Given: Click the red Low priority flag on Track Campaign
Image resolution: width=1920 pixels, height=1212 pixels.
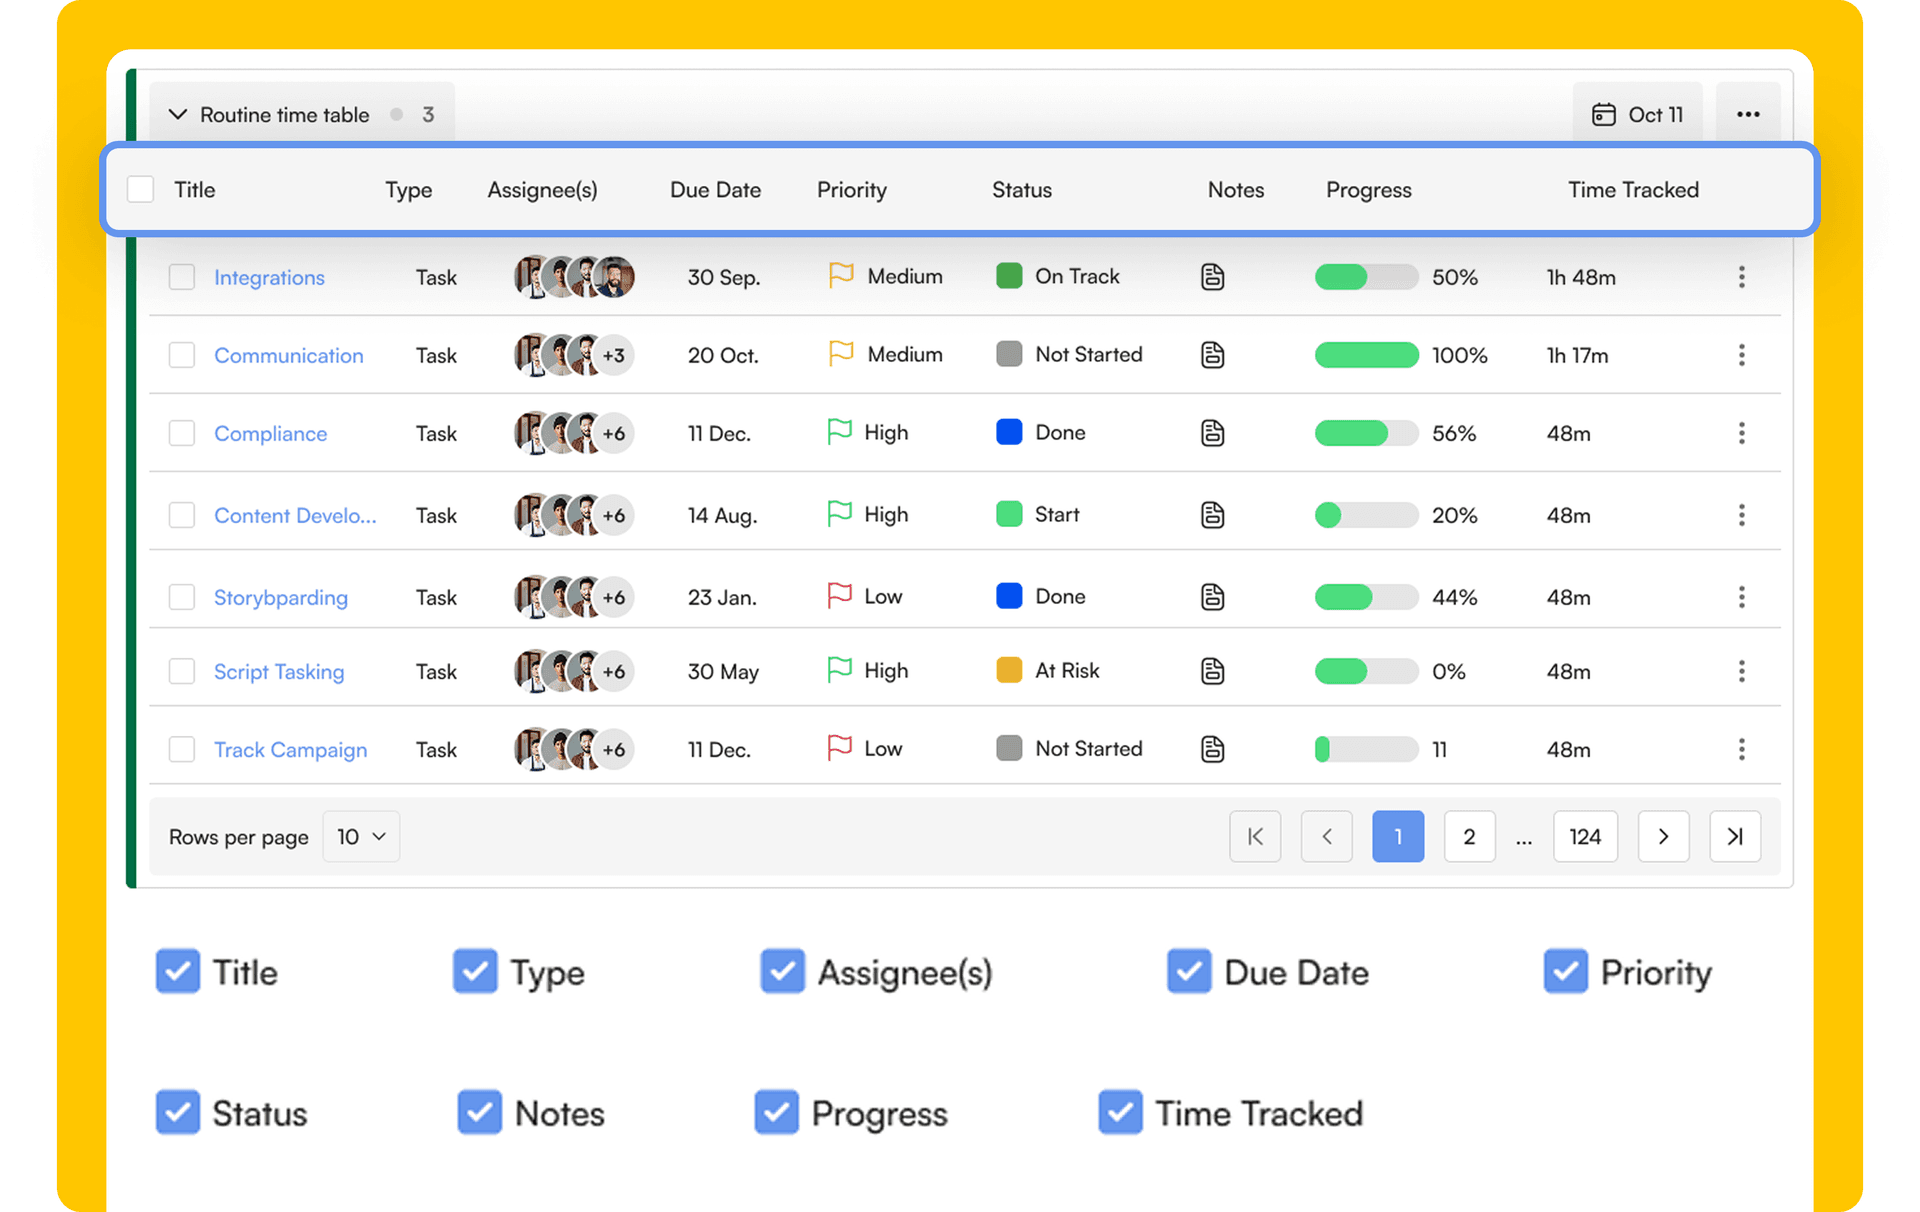Looking at the screenshot, I should click(x=840, y=747).
